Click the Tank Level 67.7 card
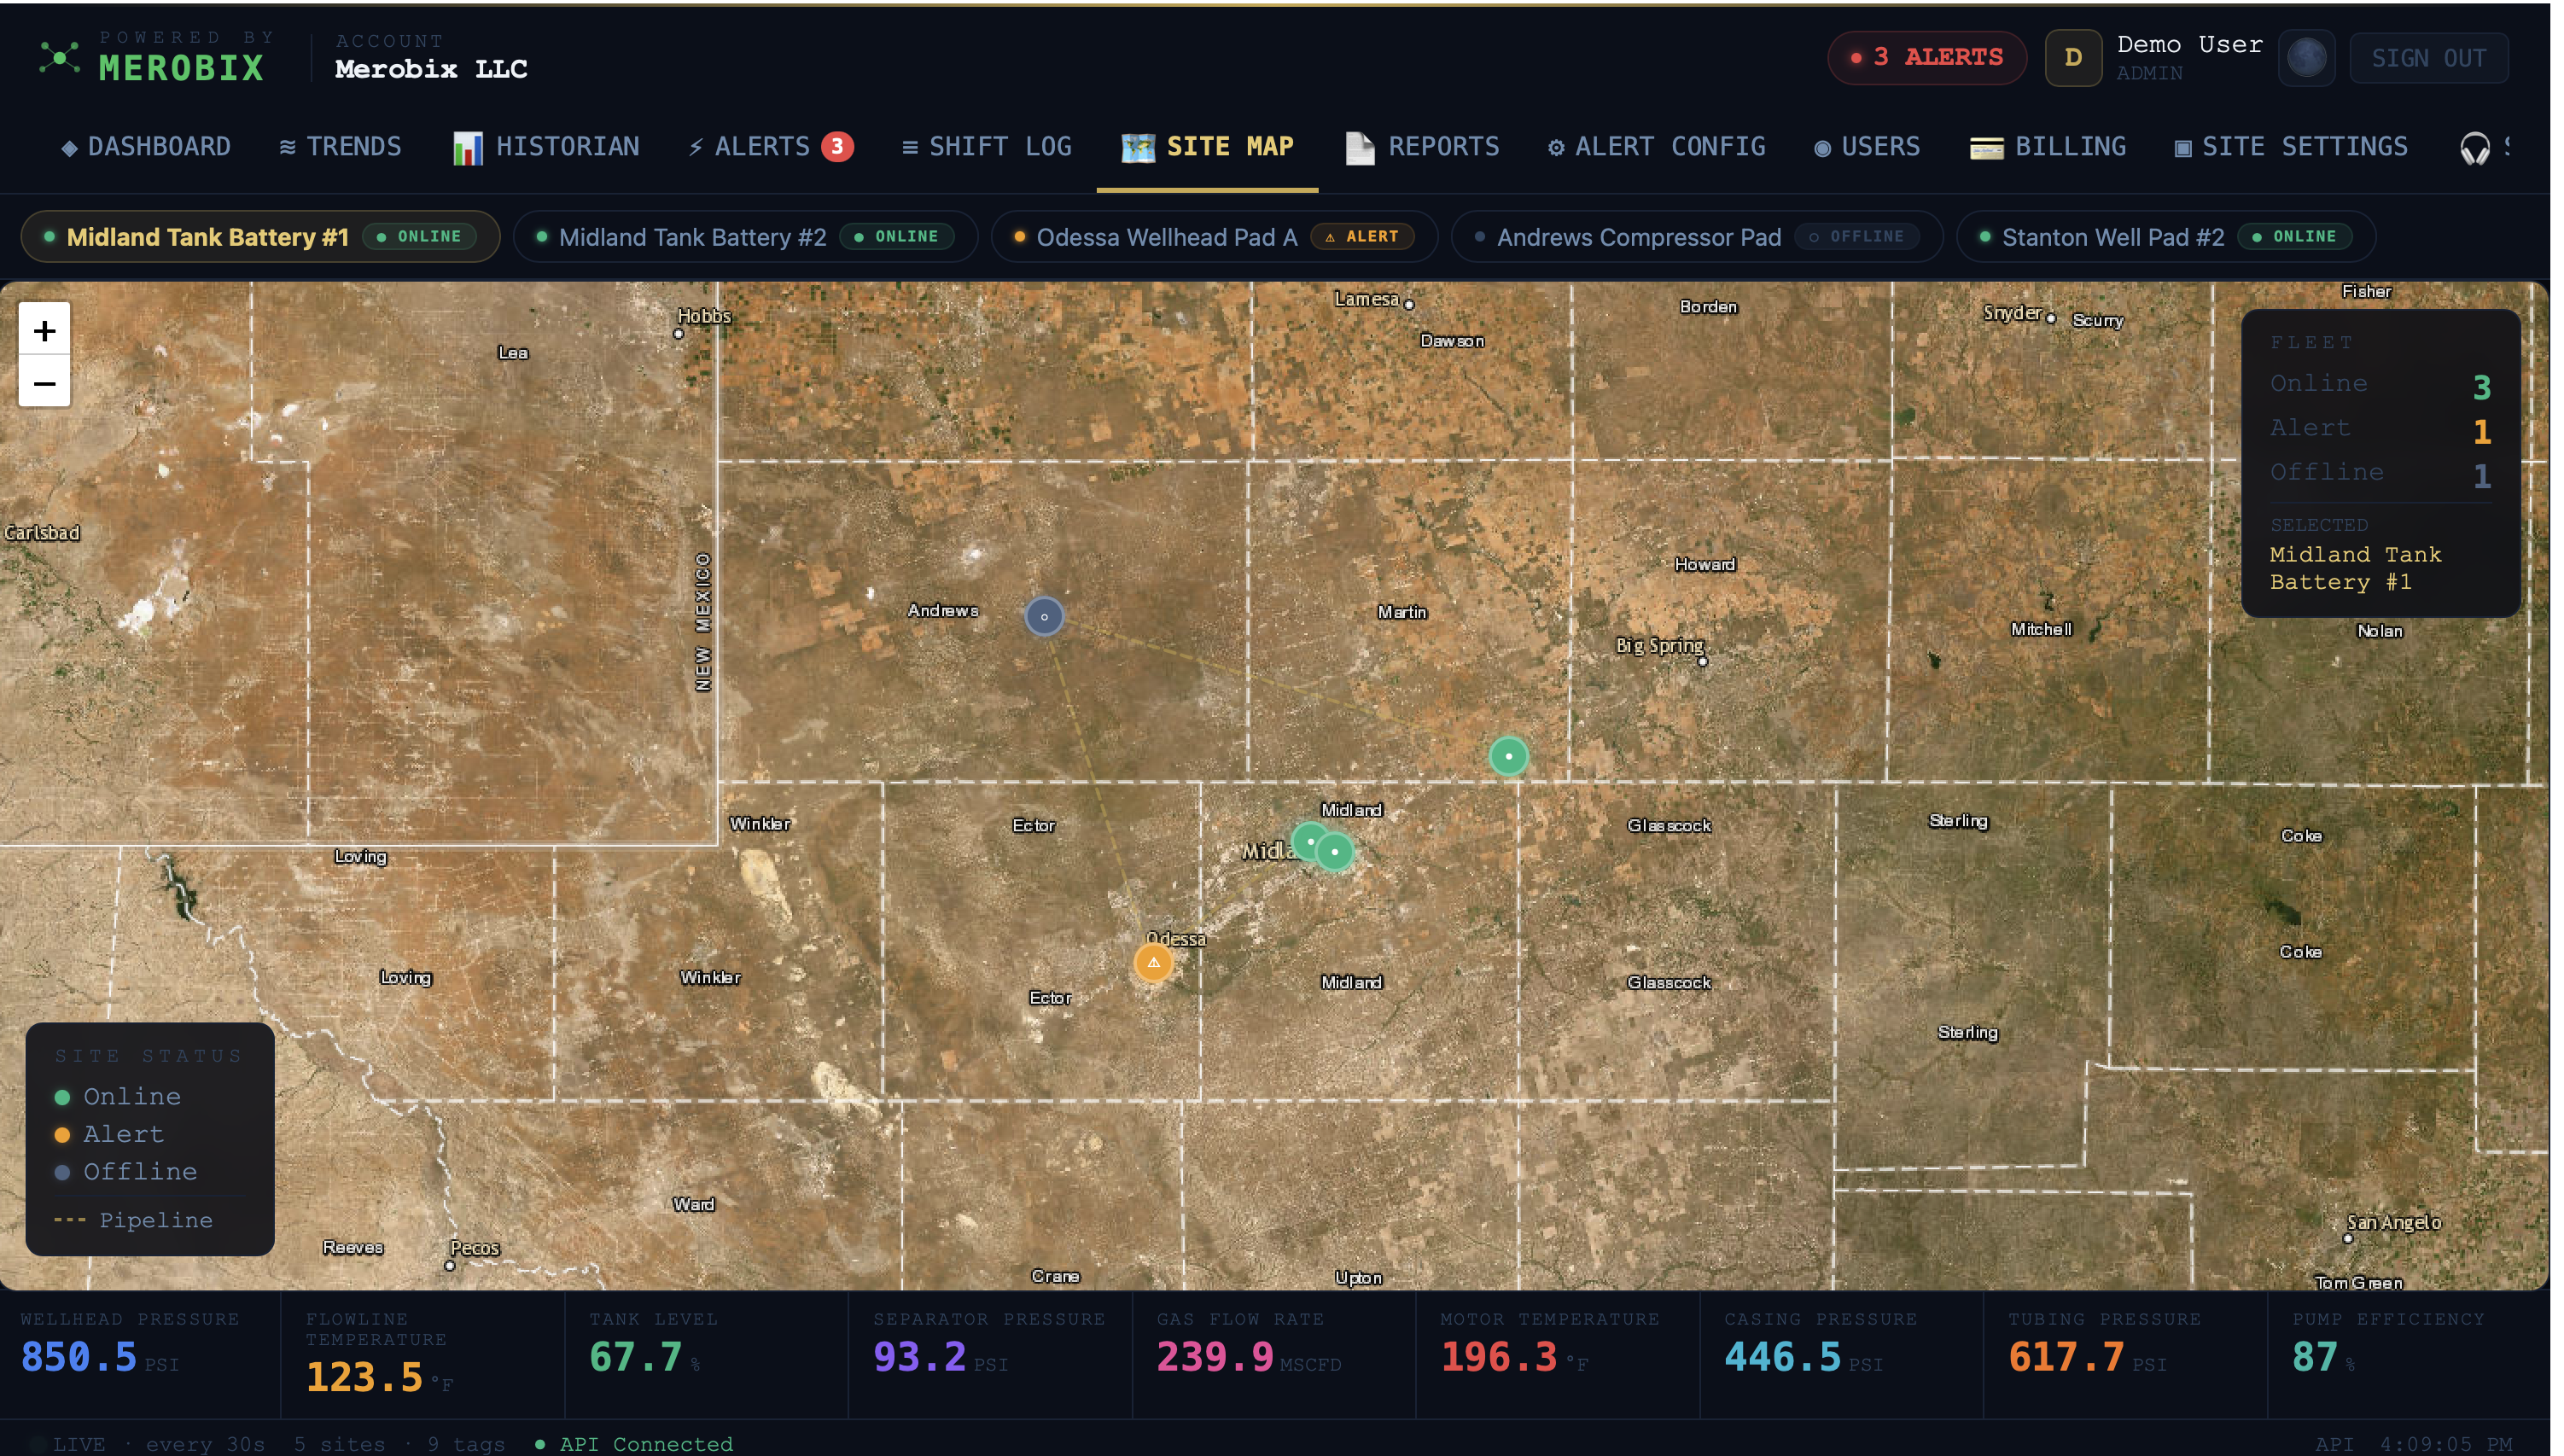 [x=706, y=1354]
